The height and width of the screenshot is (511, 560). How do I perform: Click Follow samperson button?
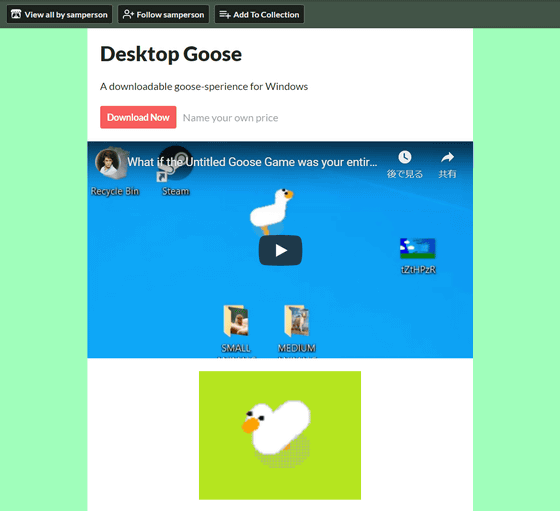(164, 14)
